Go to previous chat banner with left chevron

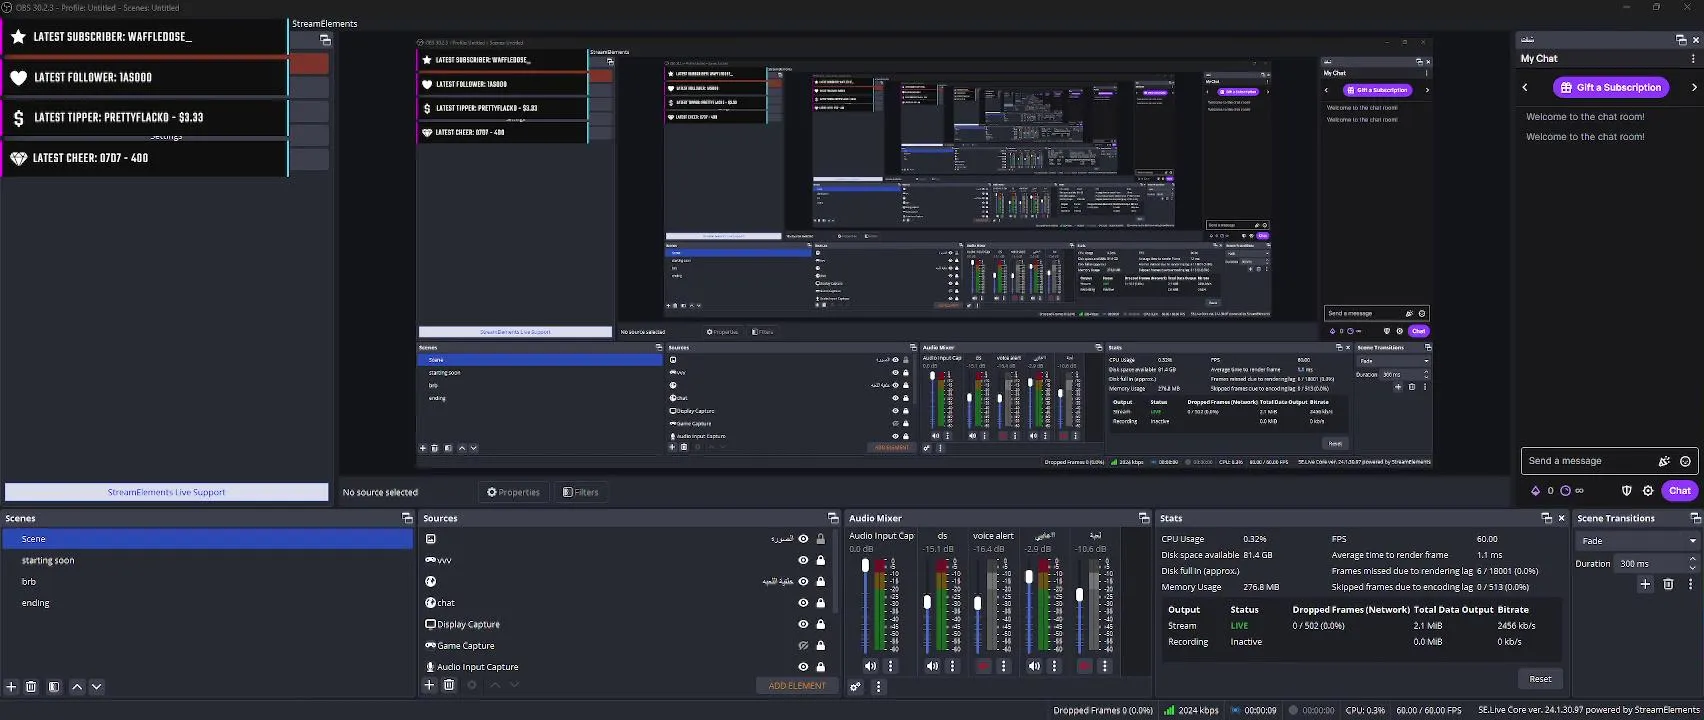pos(1525,87)
